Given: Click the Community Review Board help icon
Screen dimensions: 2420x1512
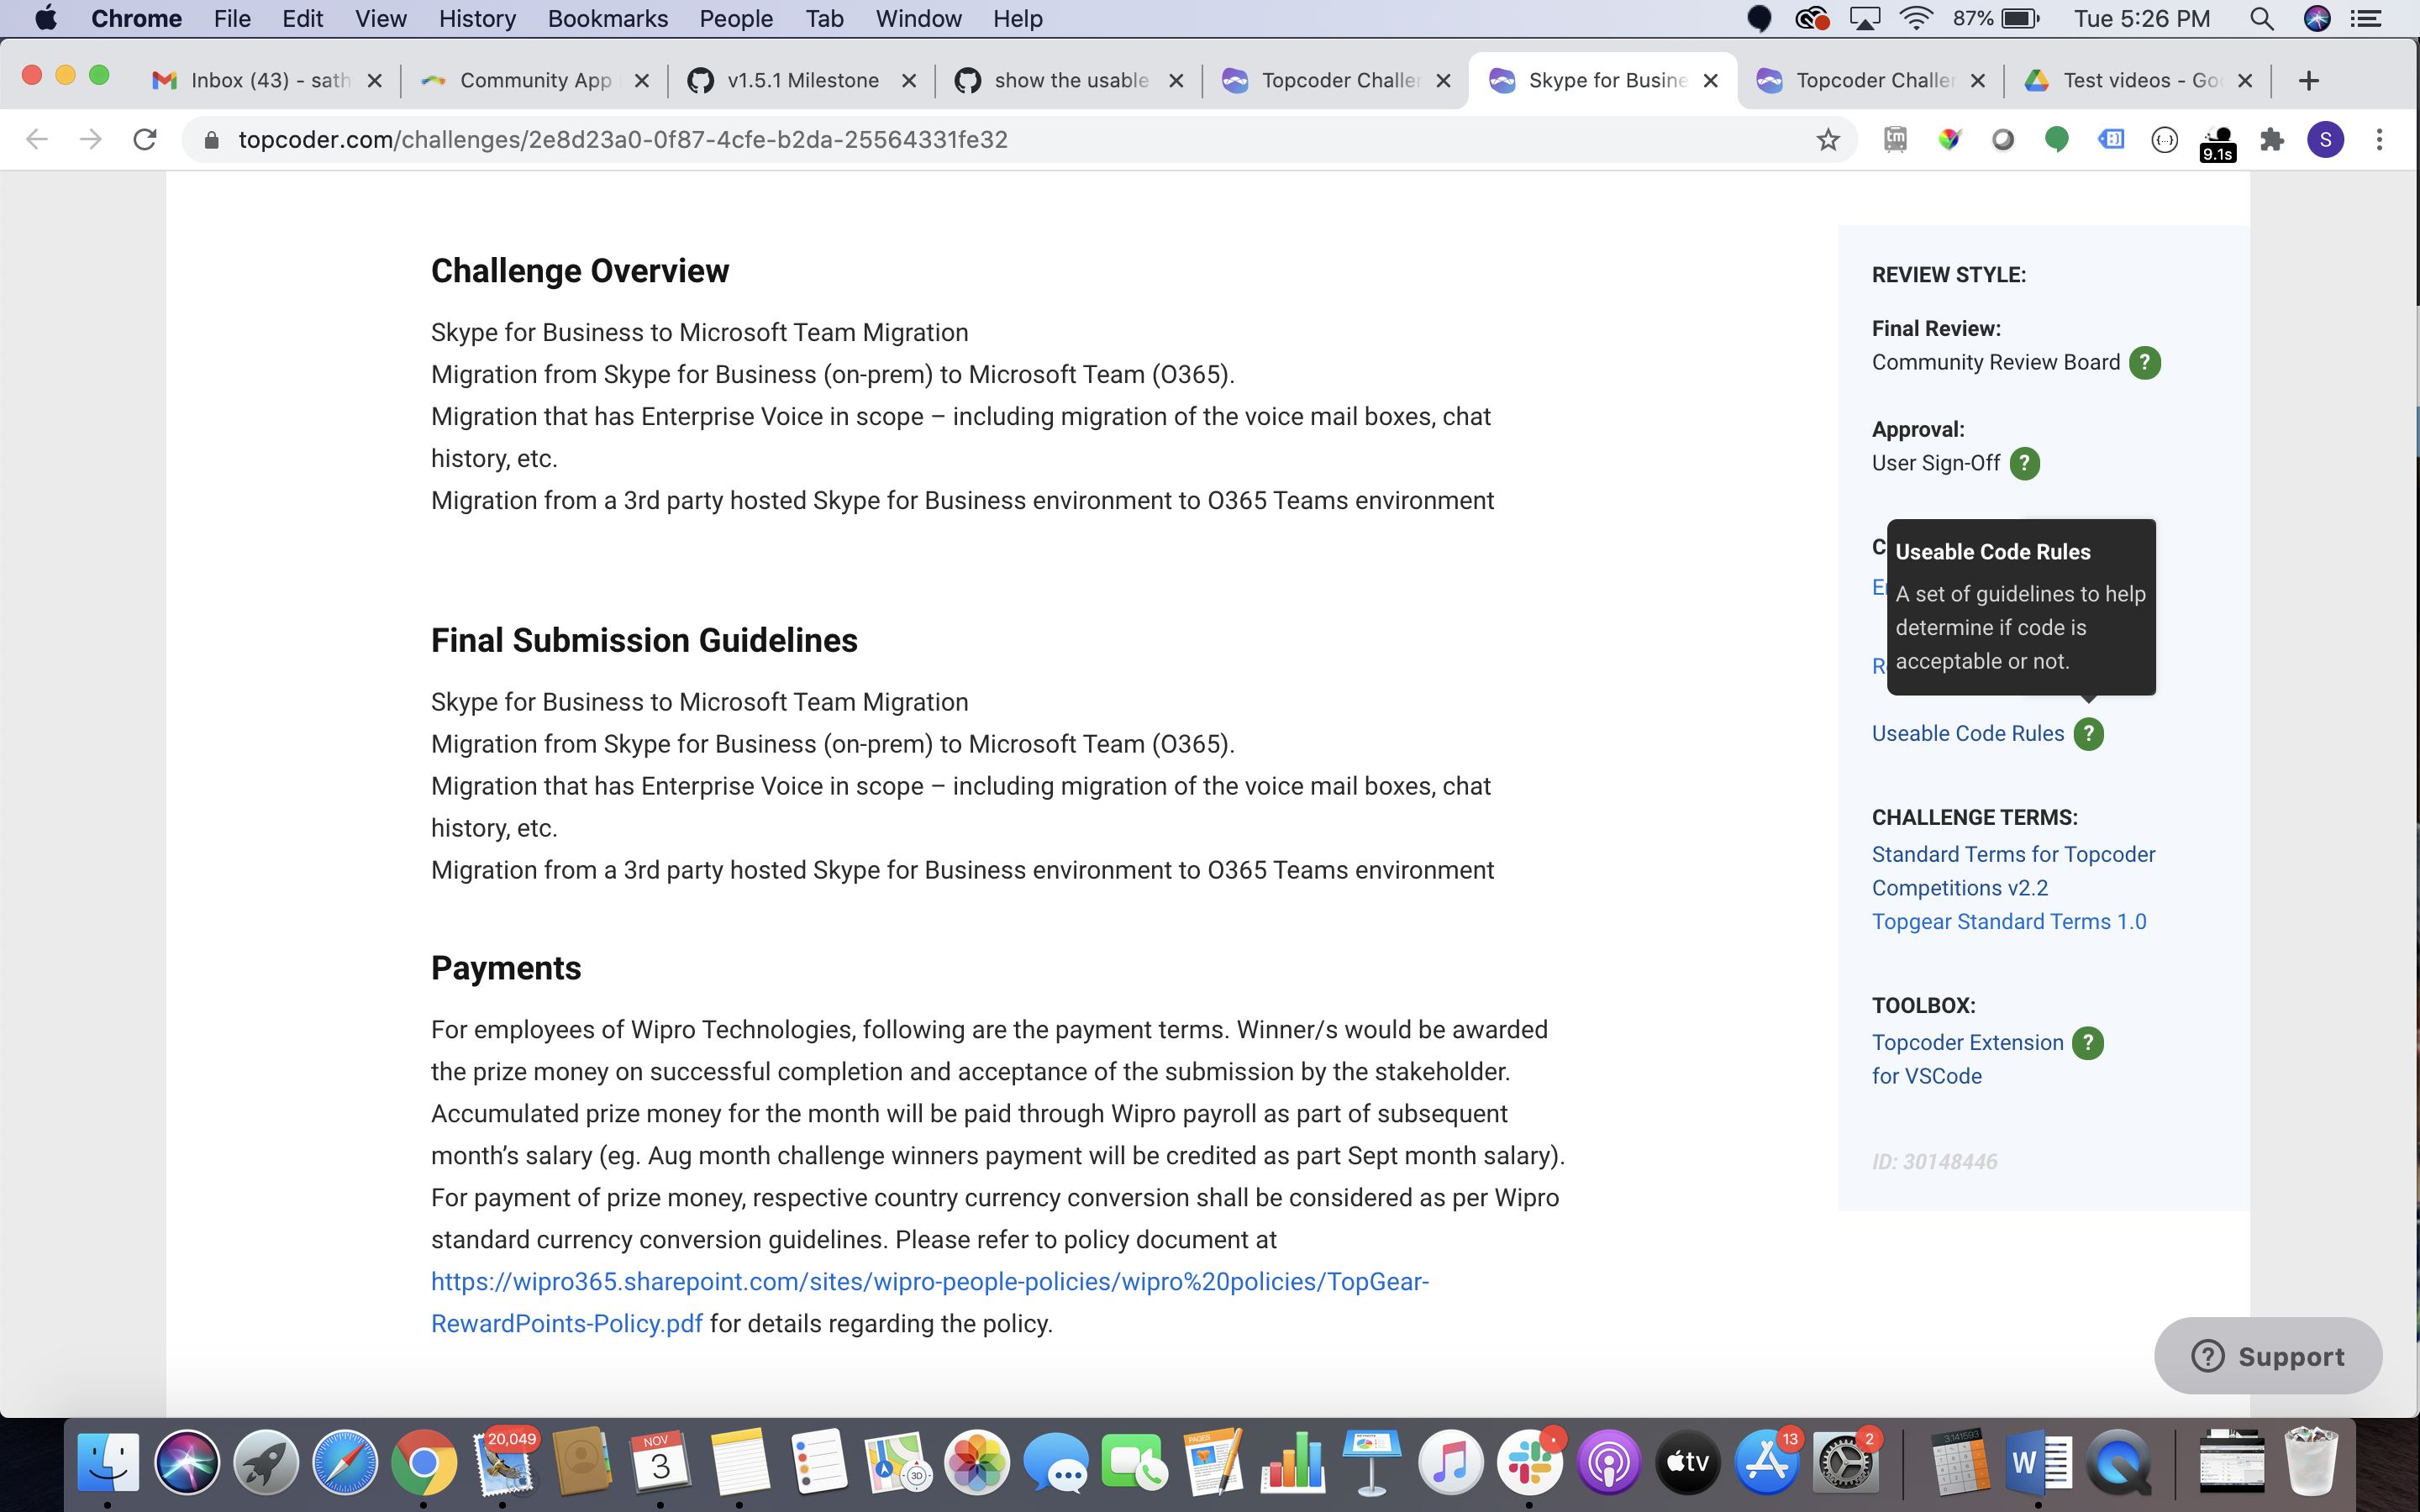Looking at the screenshot, I should pyautogui.click(x=2145, y=362).
